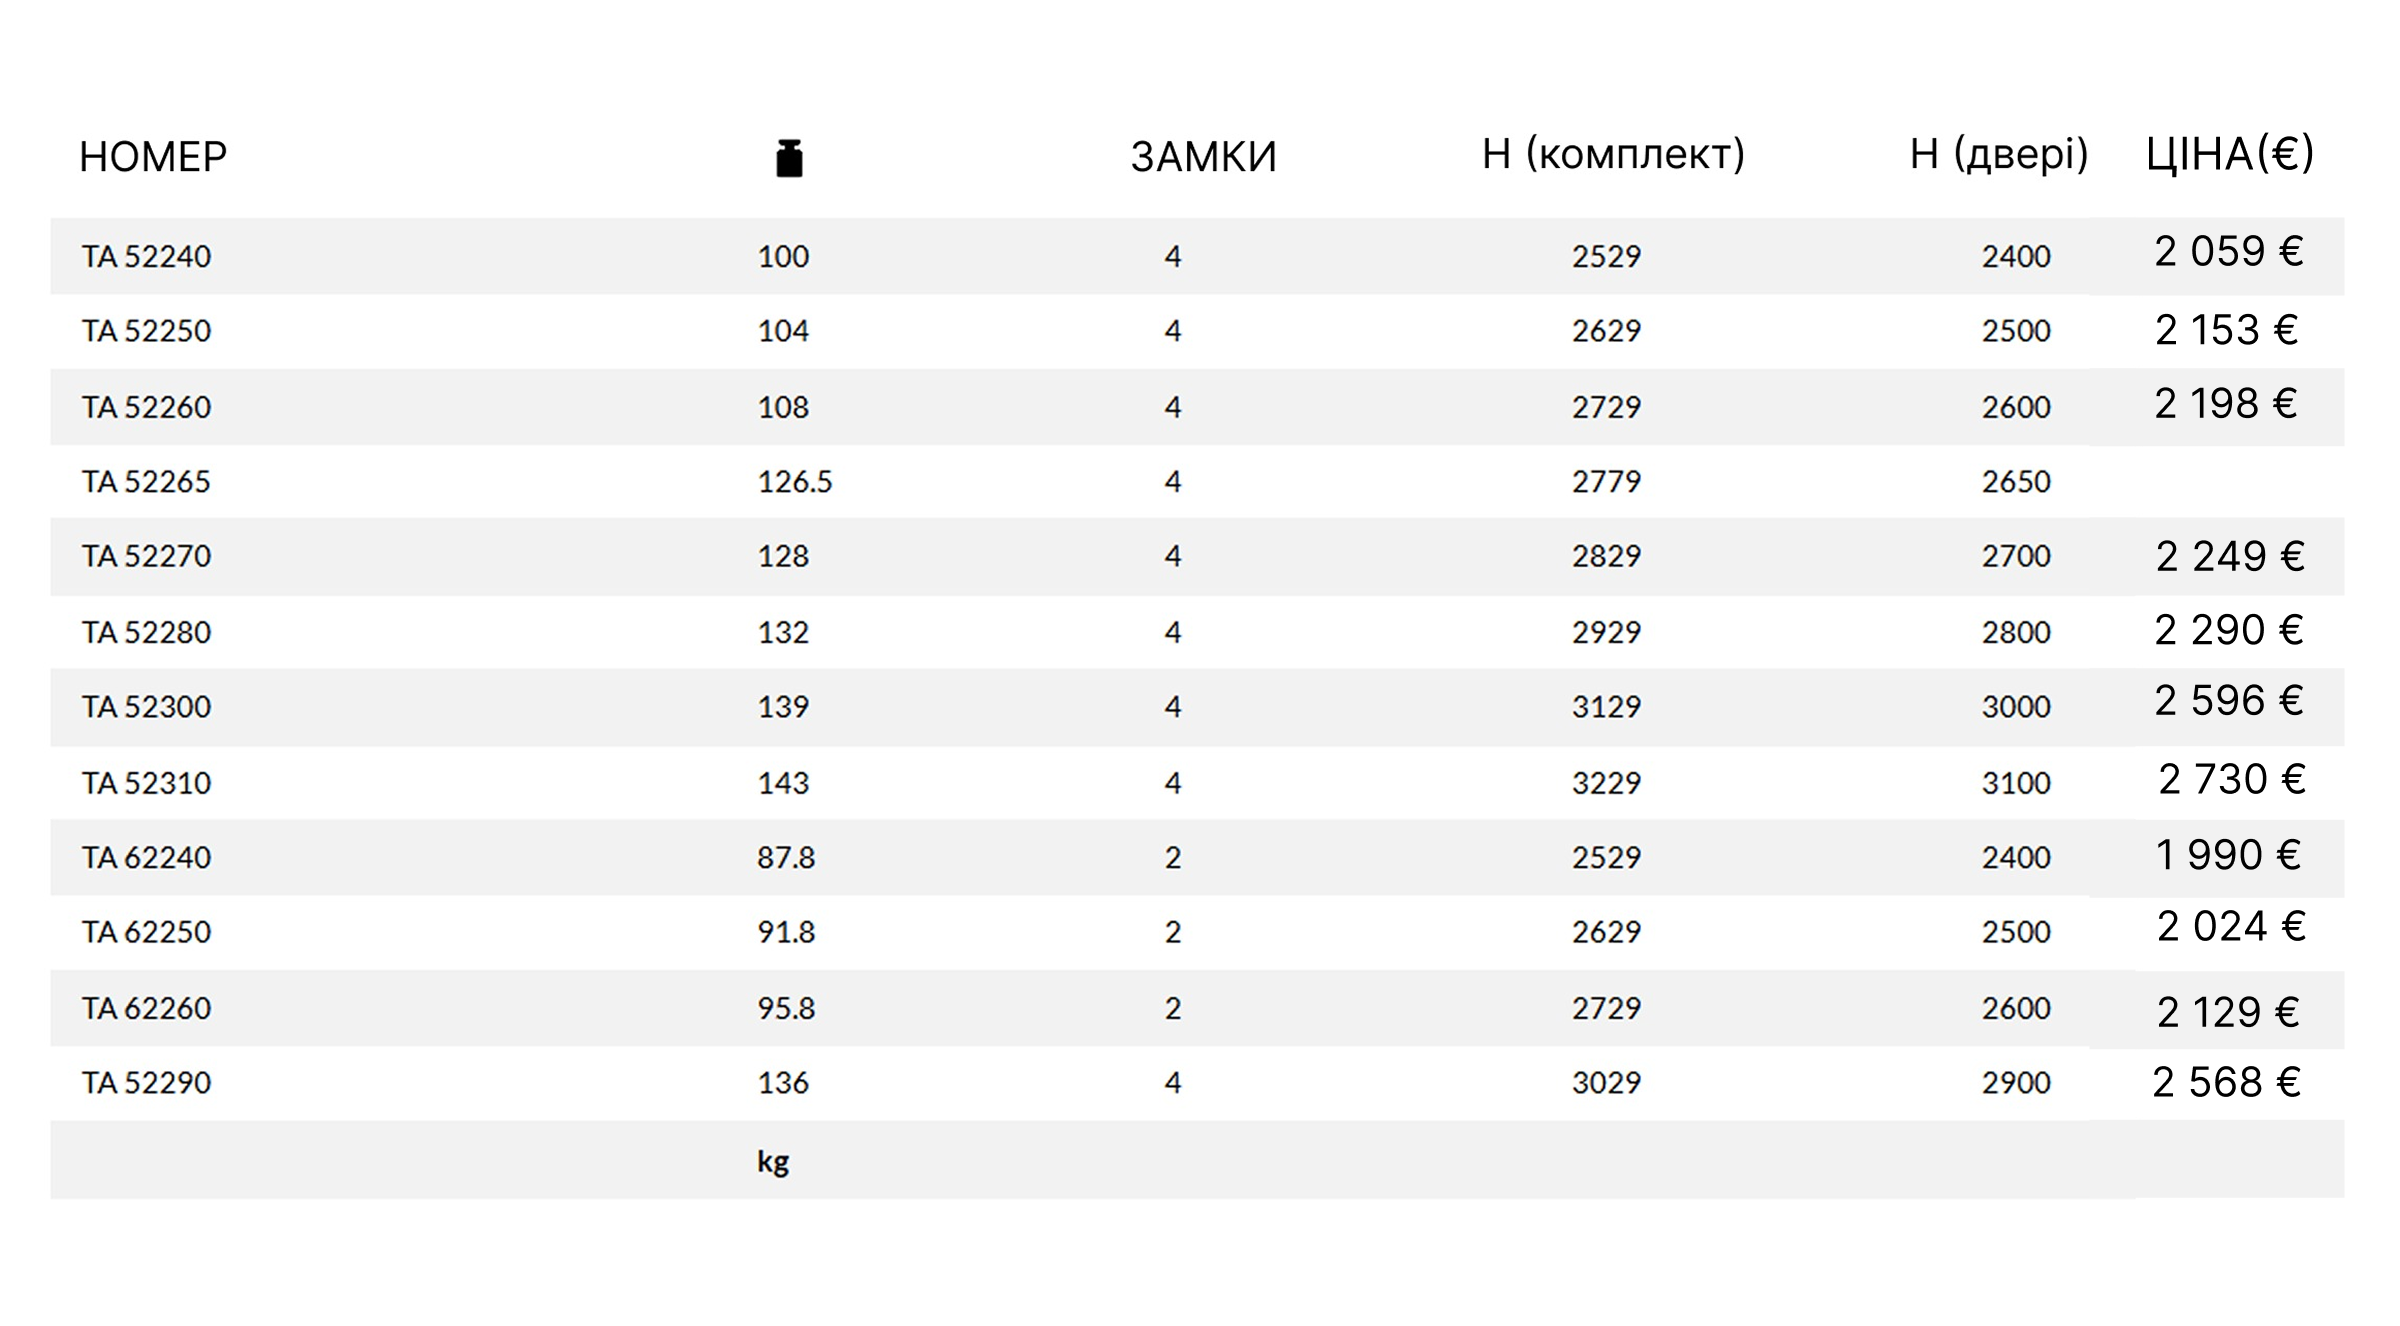Click the kg unit label
Screen dimensions: 2400x1326
(773, 1161)
